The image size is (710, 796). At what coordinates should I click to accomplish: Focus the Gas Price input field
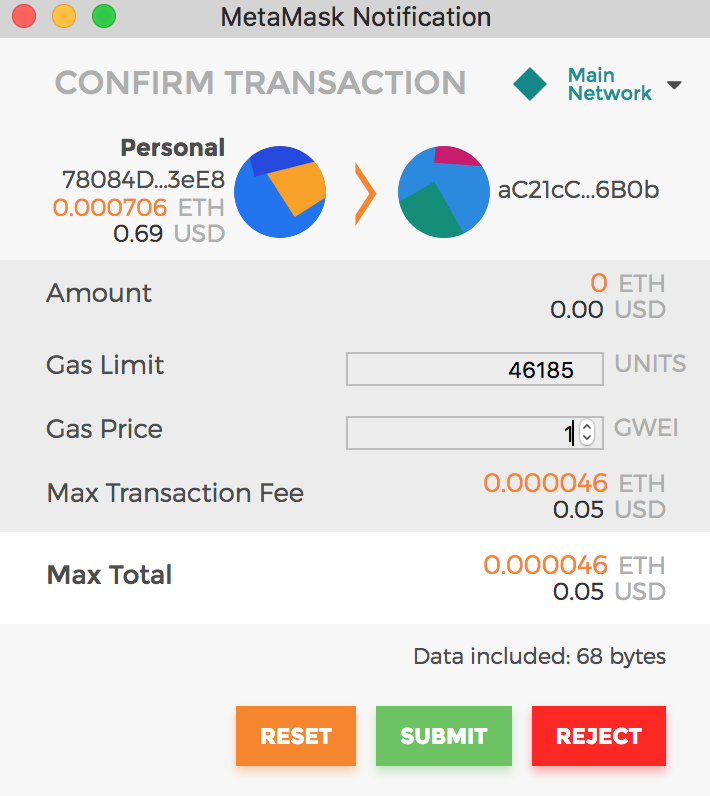pyautogui.click(x=475, y=433)
